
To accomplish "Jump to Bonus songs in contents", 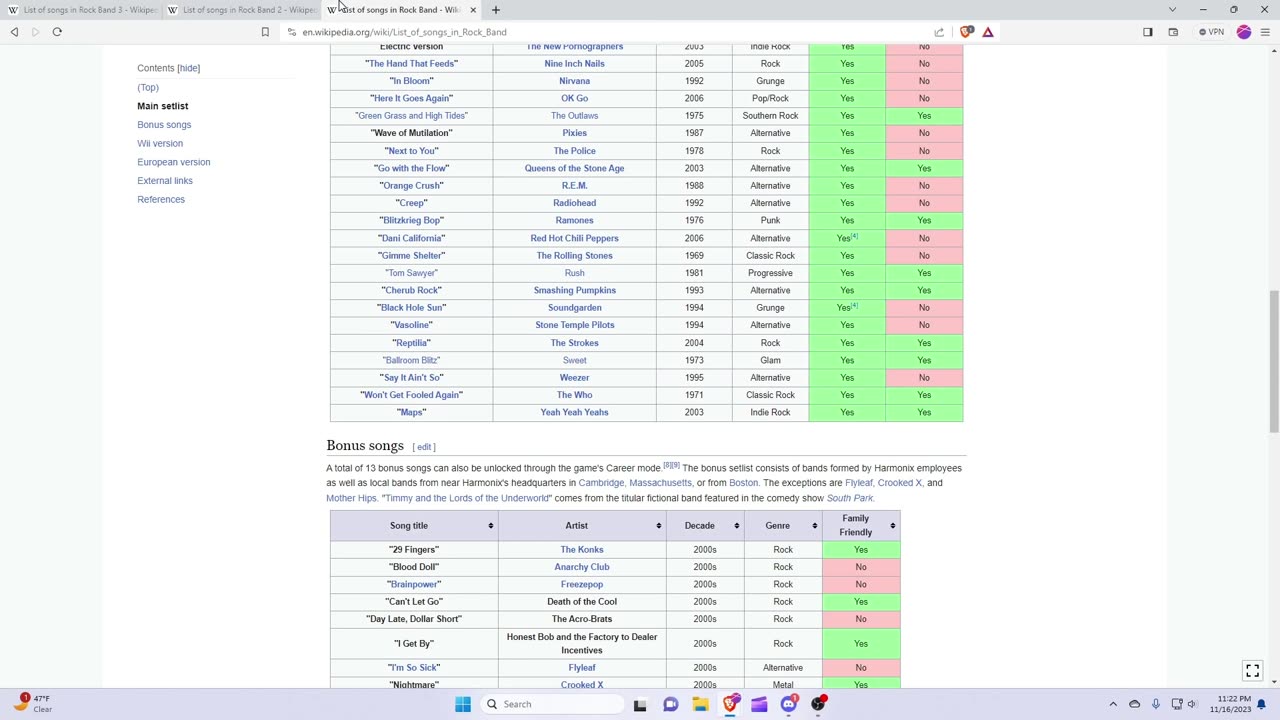I will click(x=164, y=125).
